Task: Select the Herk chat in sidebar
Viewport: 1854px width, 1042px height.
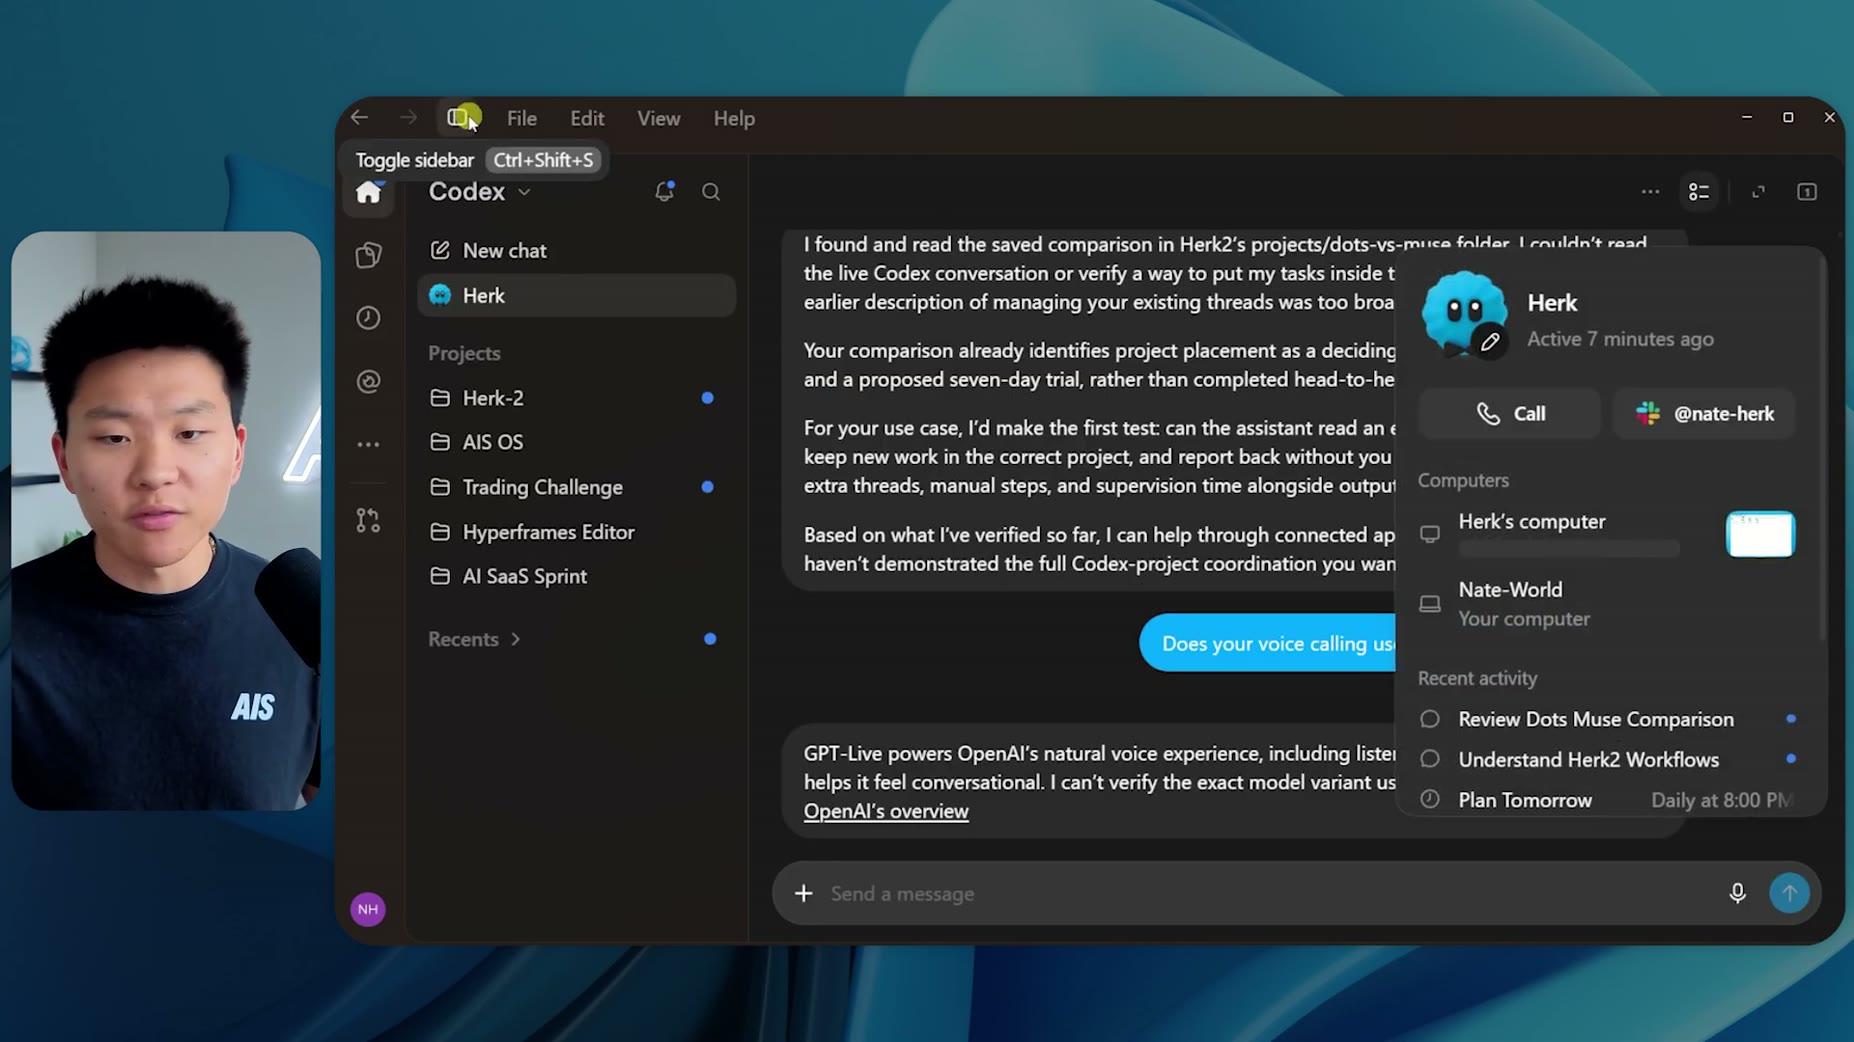Action: click(576, 296)
